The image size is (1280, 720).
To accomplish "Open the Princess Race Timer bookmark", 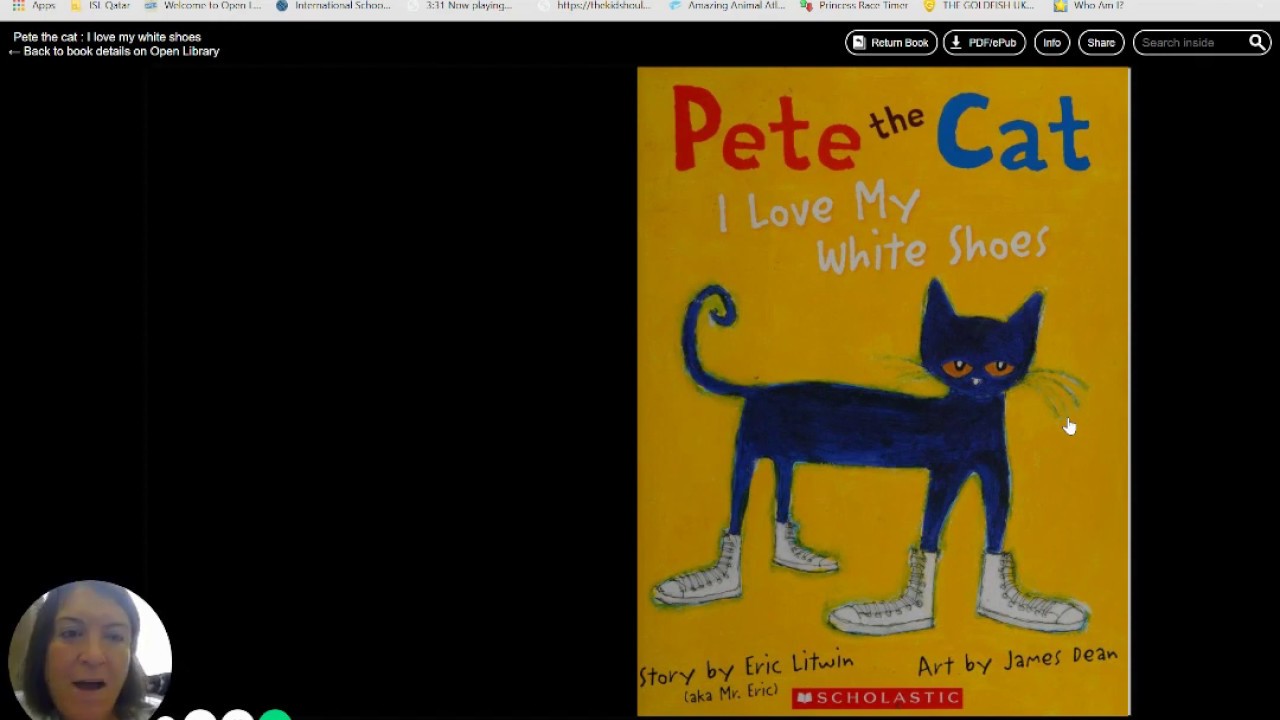I will click(x=854, y=5).
